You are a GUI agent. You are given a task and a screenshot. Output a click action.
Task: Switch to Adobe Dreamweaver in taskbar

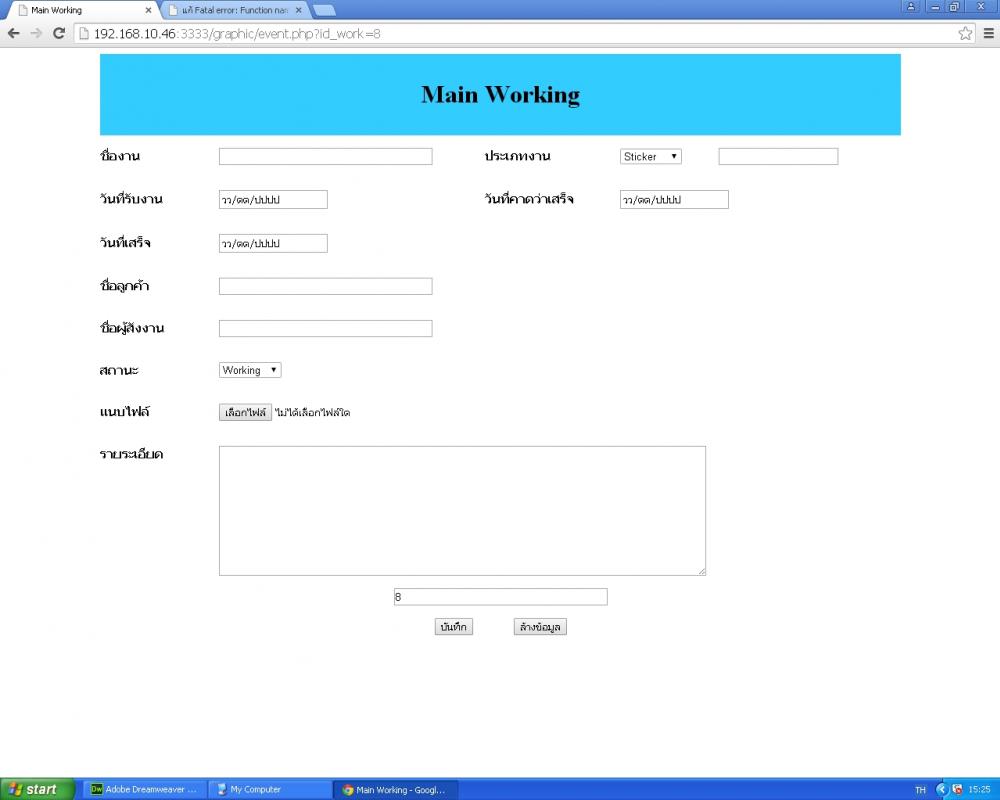coord(145,789)
